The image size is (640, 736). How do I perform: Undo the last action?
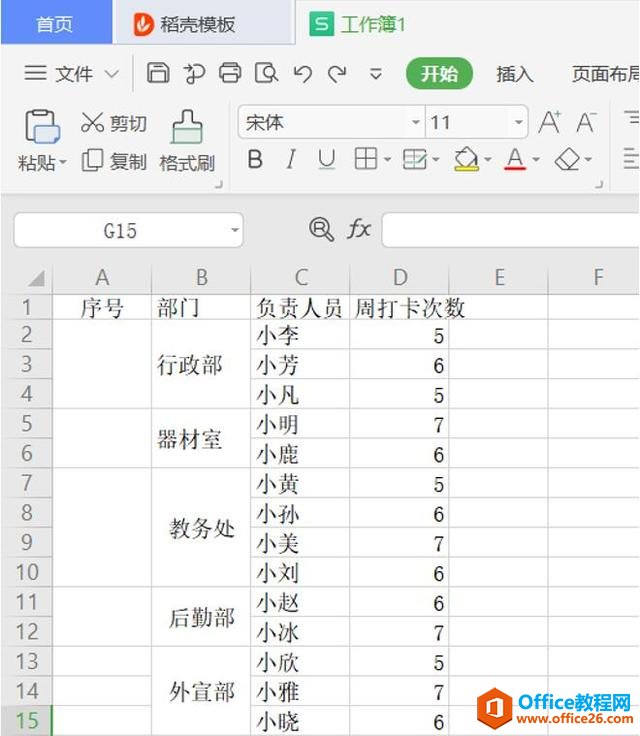(x=302, y=74)
